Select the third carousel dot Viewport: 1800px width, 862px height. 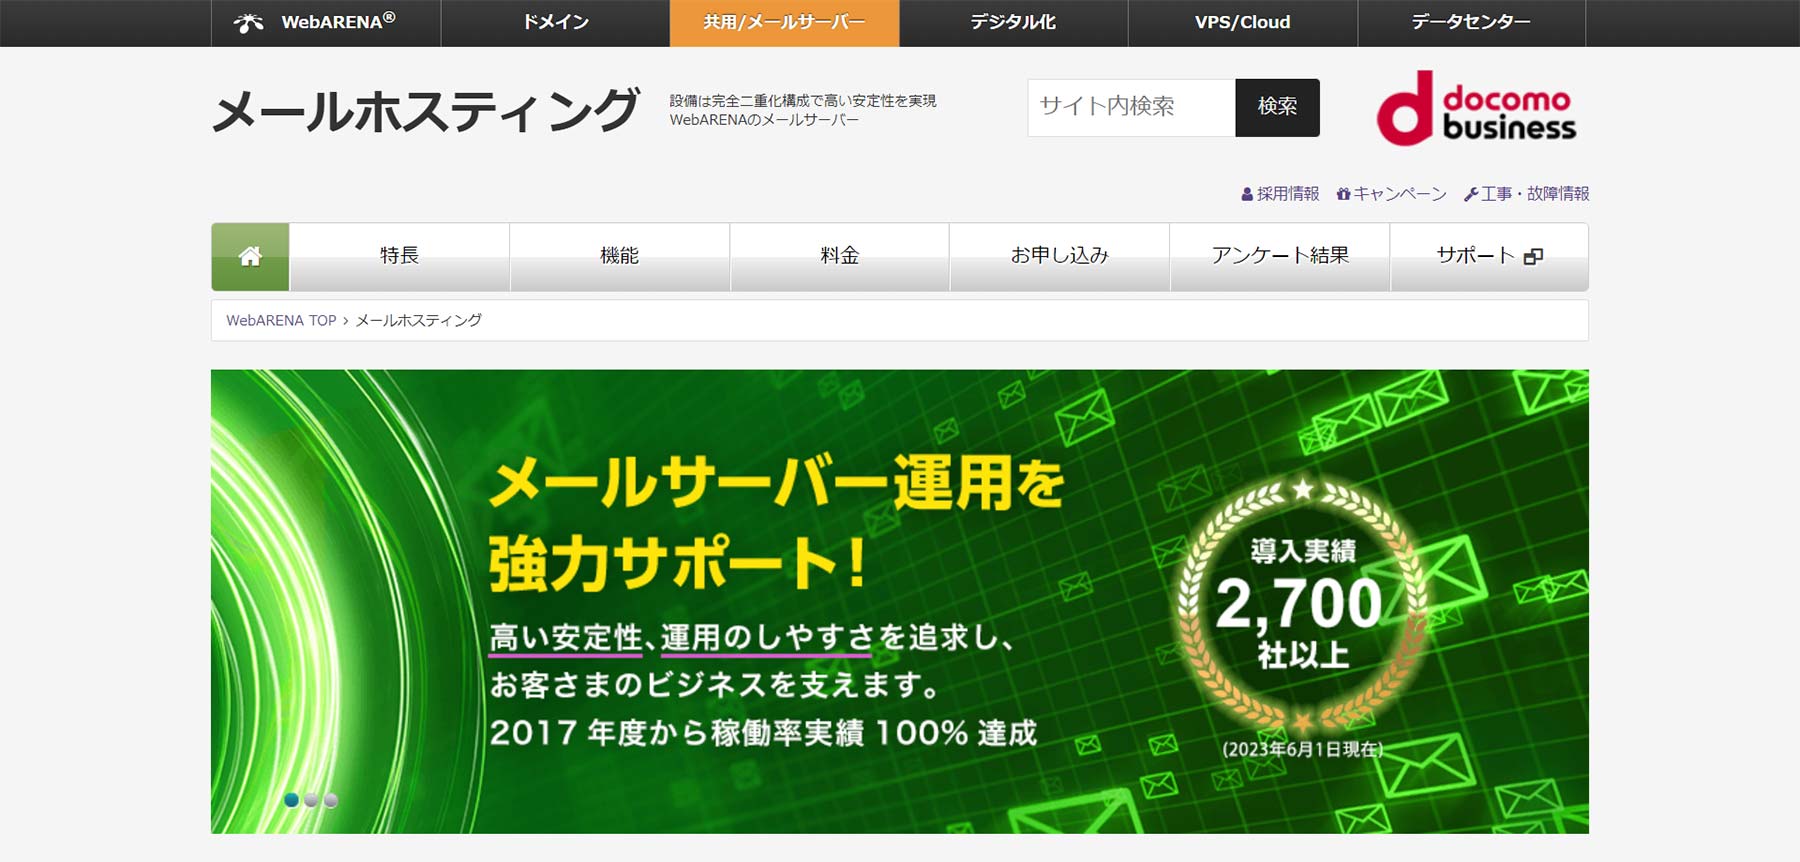331,800
